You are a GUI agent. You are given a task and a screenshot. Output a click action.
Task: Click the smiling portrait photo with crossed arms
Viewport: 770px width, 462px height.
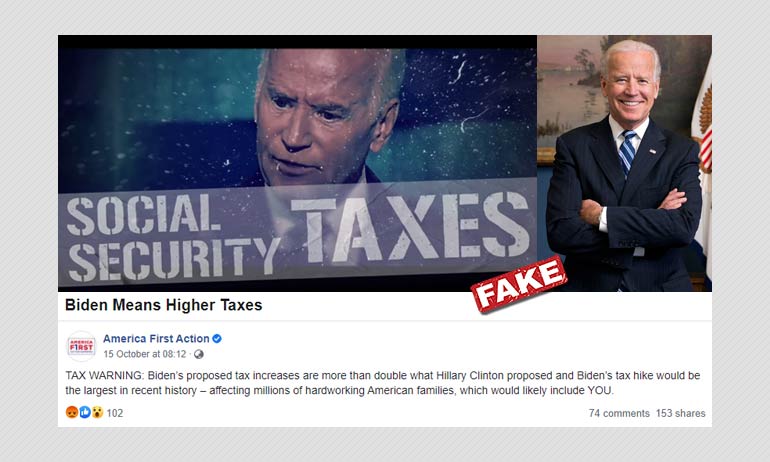(x=625, y=163)
